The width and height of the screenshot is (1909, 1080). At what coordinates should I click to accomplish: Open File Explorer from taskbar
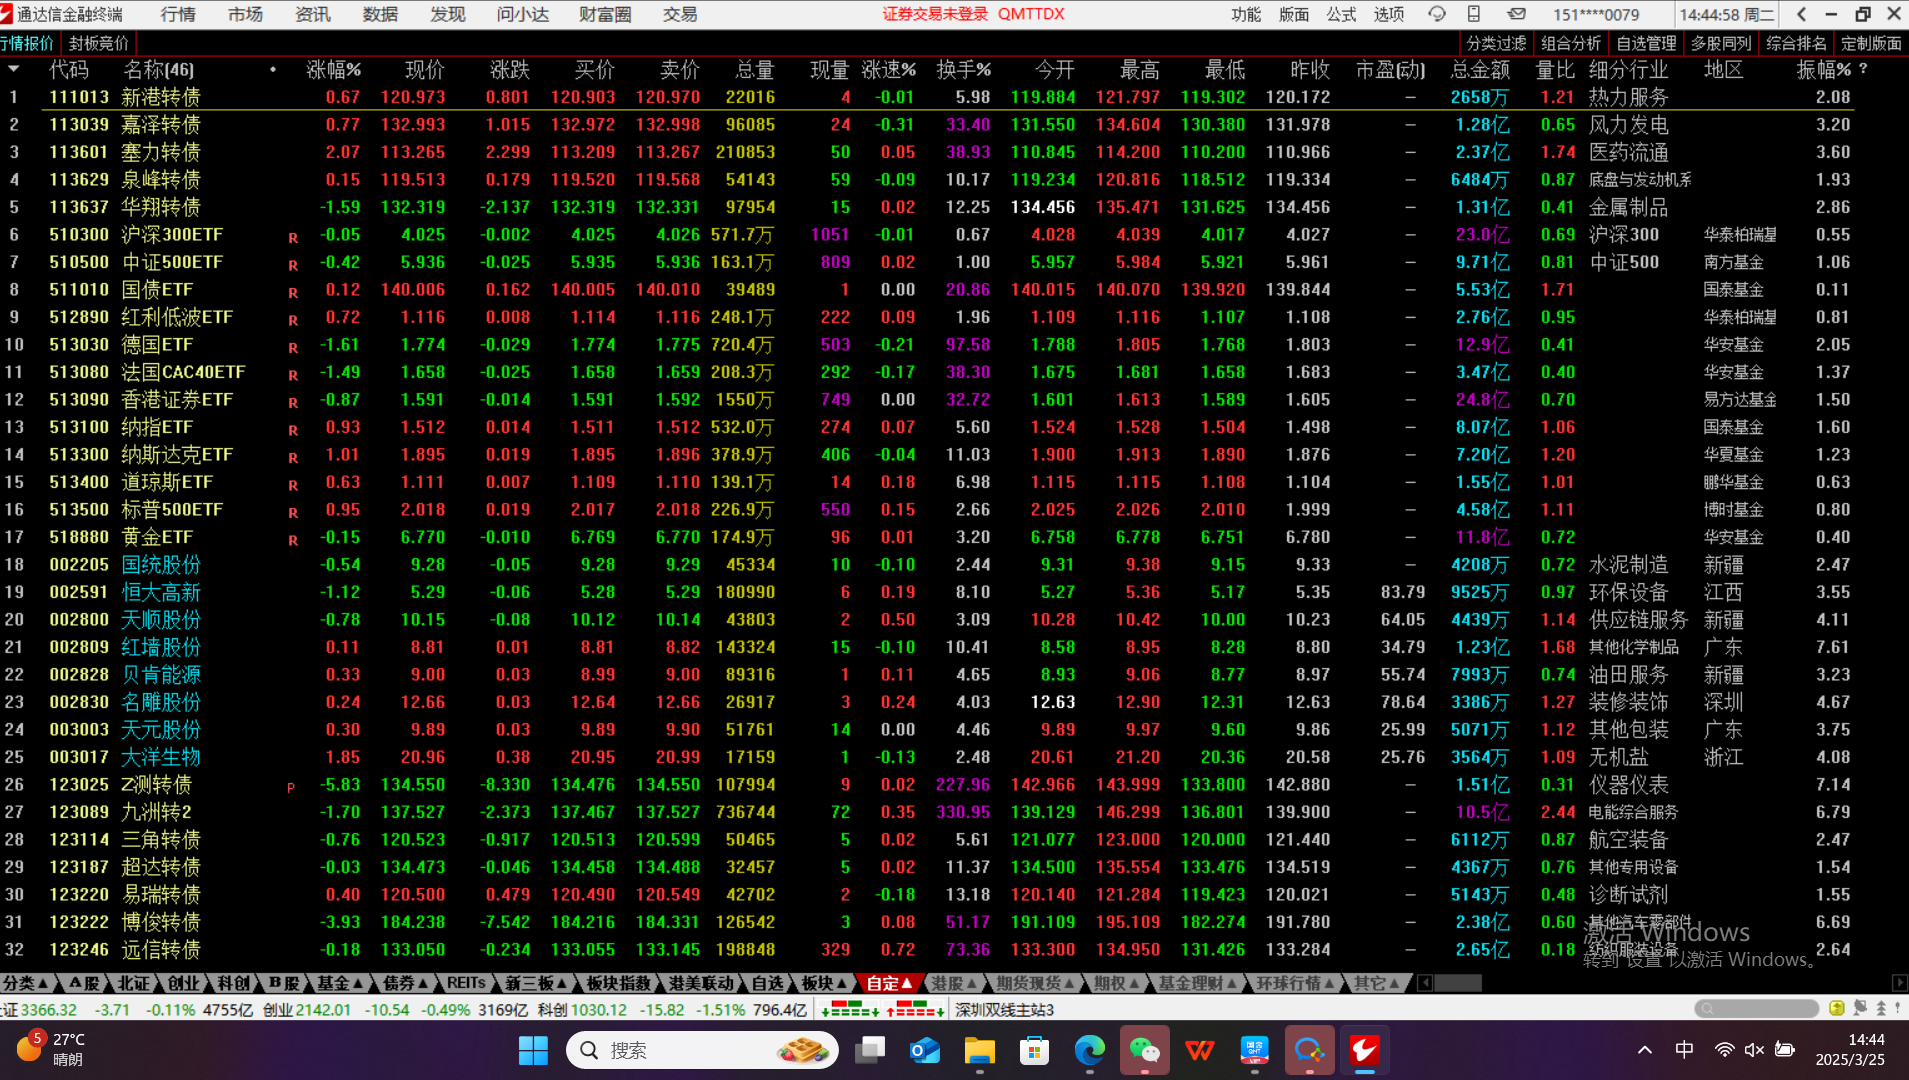pyautogui.click(x=980, y=1050)
